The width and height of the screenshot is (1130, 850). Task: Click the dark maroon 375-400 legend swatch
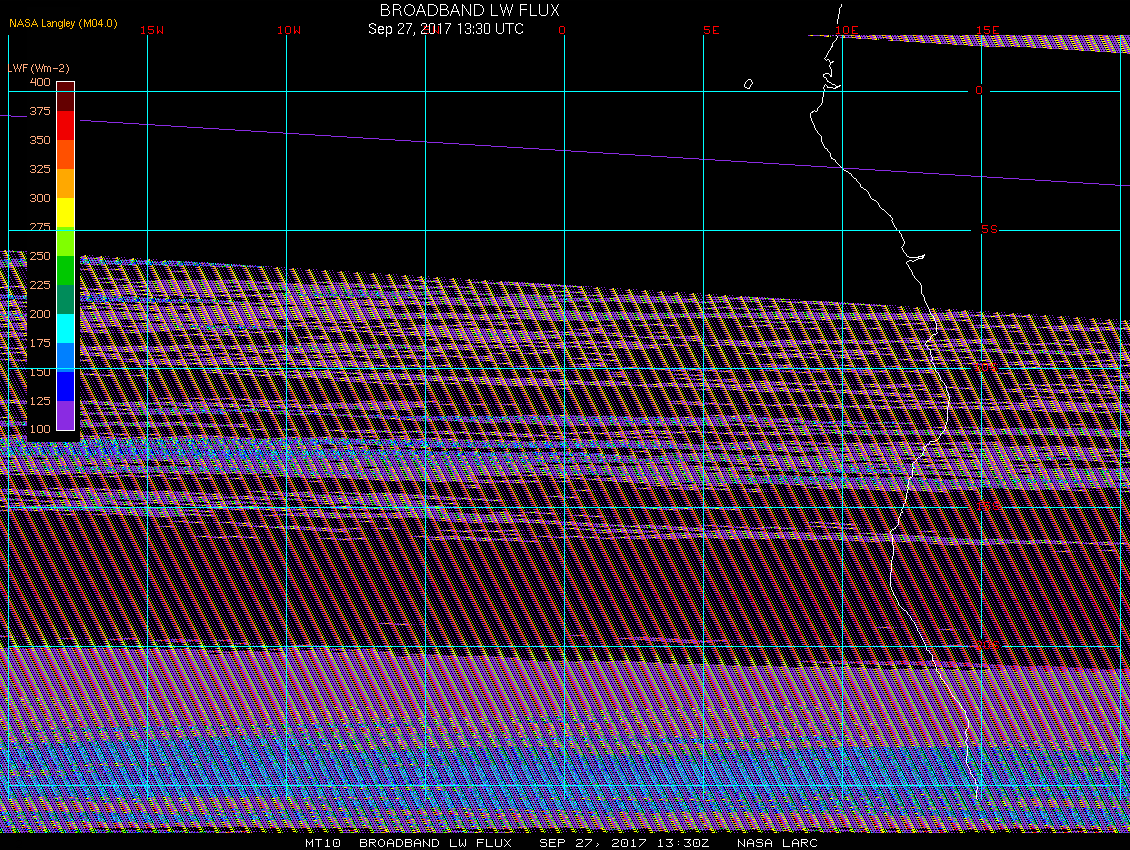click(66, 97)
